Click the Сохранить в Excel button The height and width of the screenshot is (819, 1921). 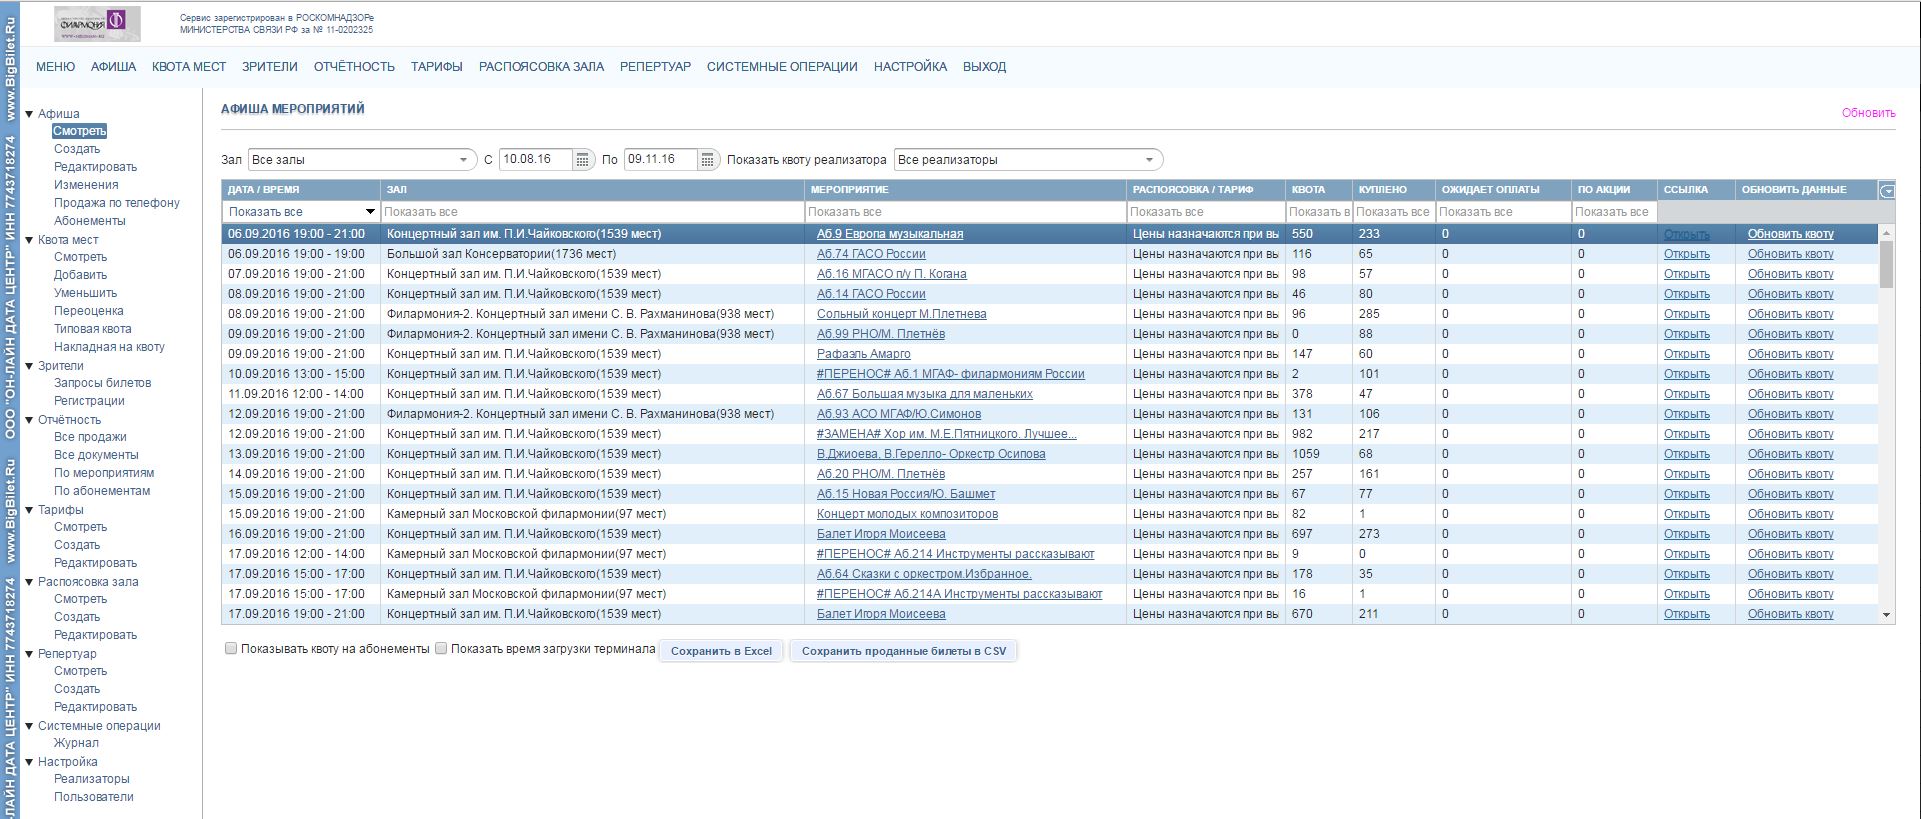pyautogui.click(x=721, y=651)
